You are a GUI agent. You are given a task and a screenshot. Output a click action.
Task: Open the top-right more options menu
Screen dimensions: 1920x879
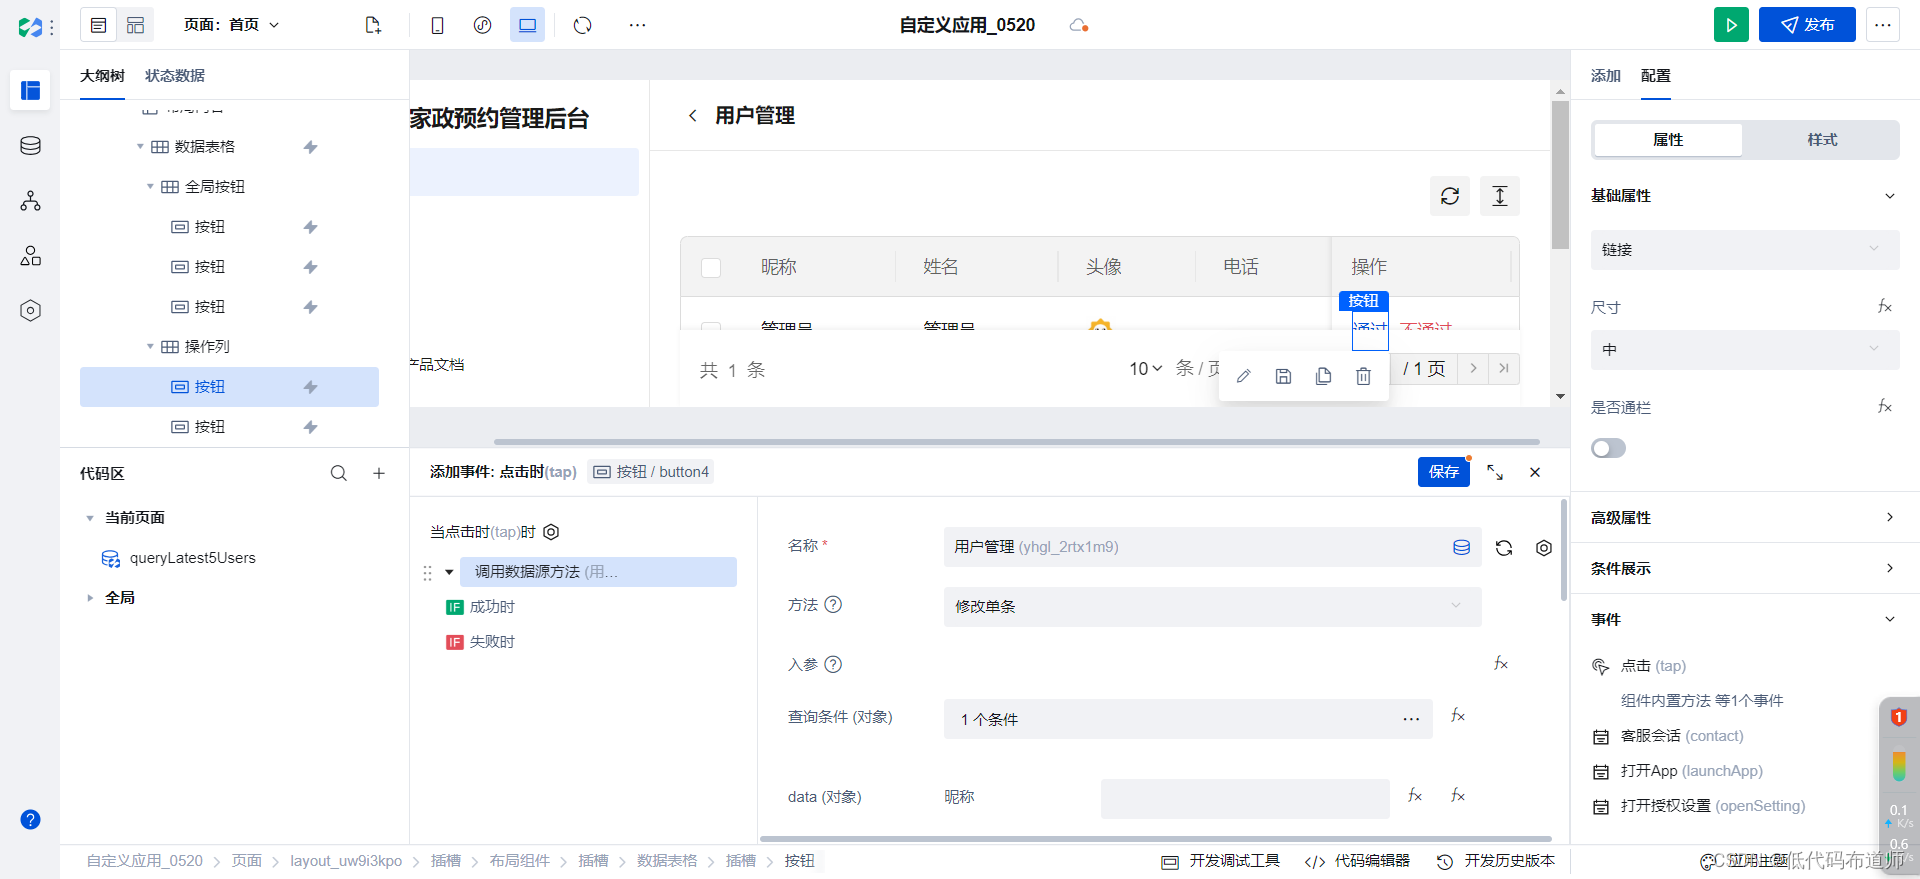[1883, 25]
